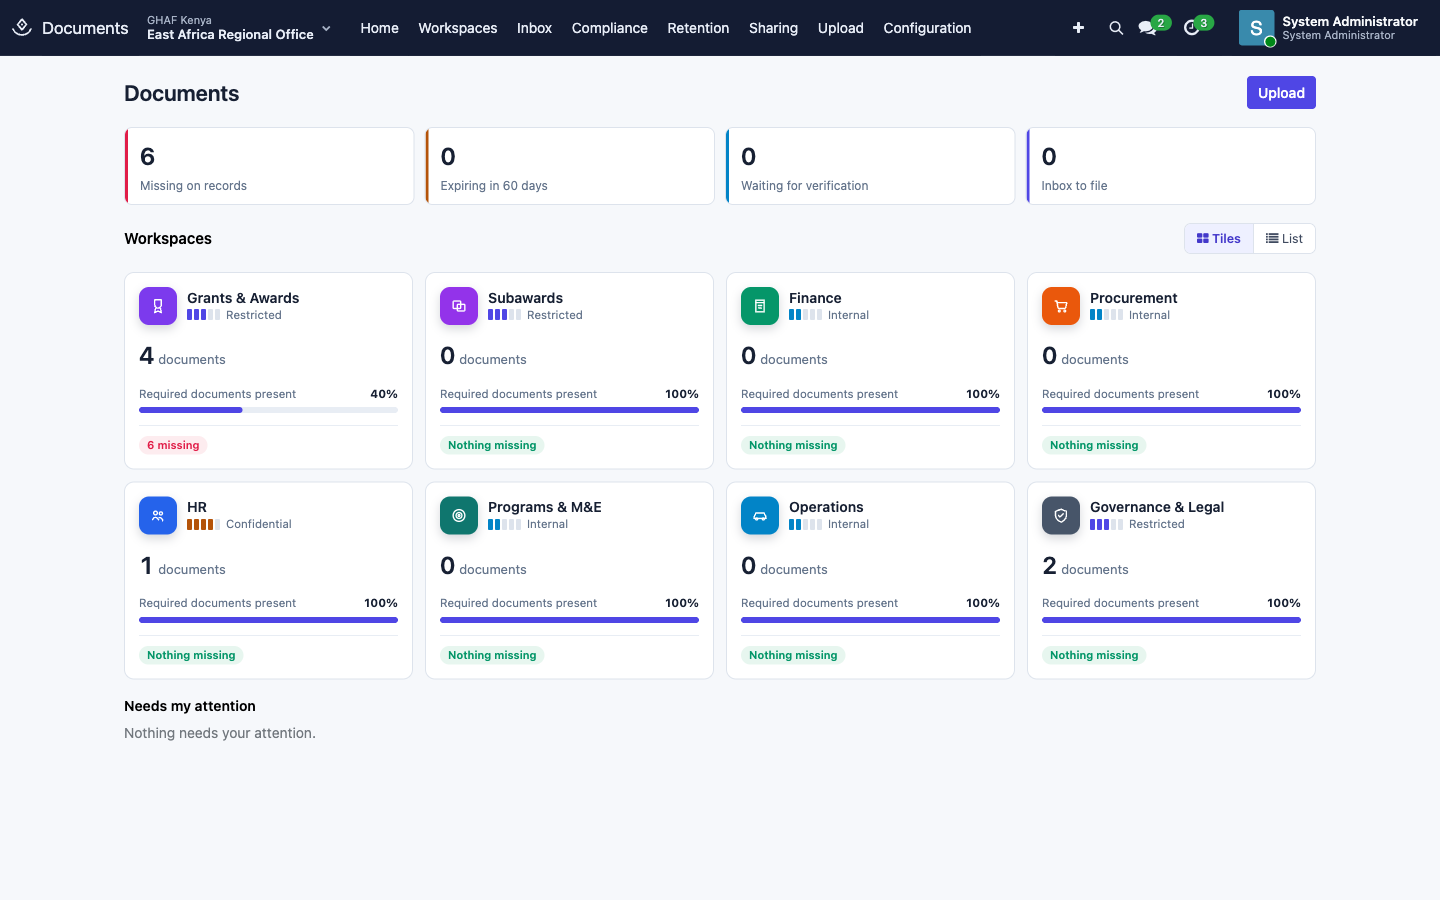The image size is (1440, 900).
Task: Open the activities clock icon with badge 3
Action: (x=1191, y=28)
